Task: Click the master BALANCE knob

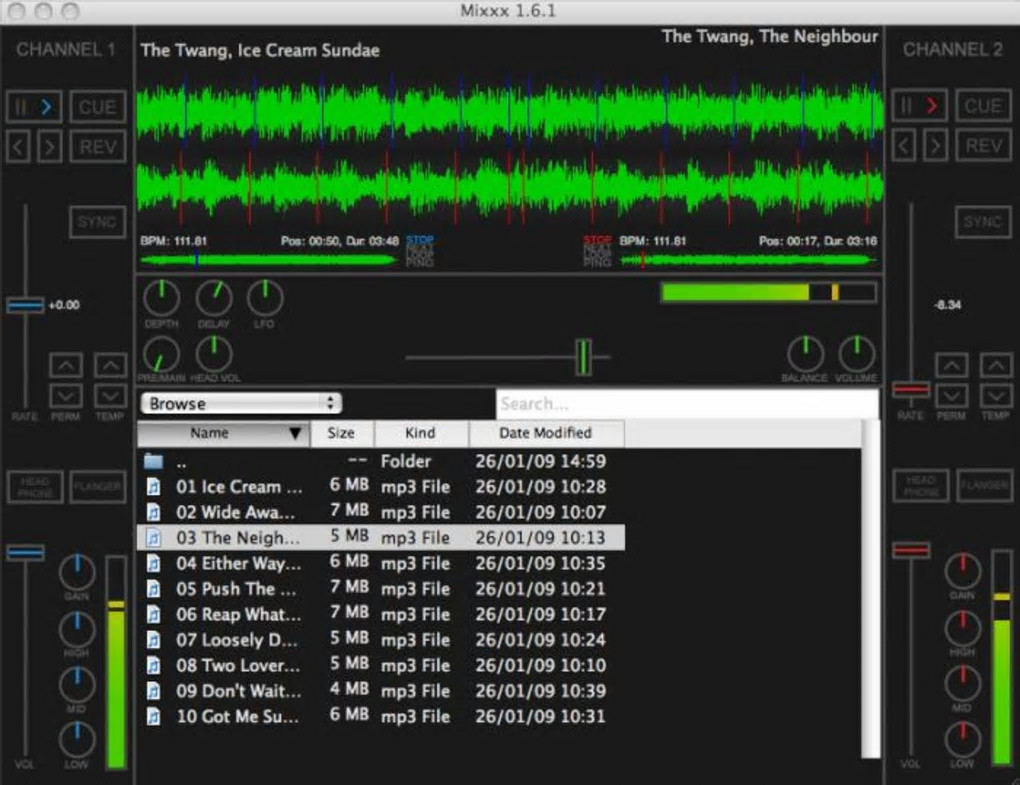Action: click(805, 354)
